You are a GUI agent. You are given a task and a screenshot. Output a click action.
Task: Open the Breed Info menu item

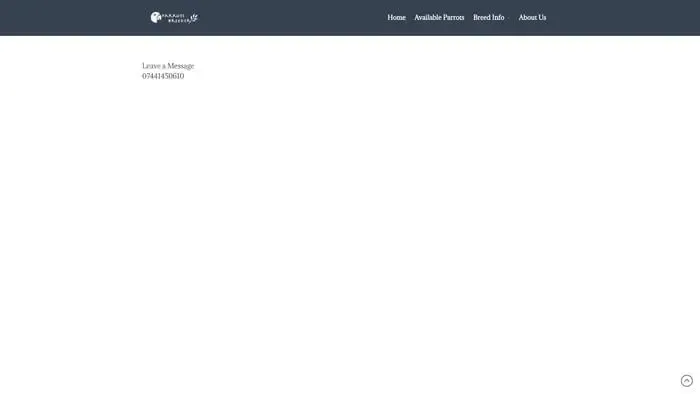coord(488,17)
